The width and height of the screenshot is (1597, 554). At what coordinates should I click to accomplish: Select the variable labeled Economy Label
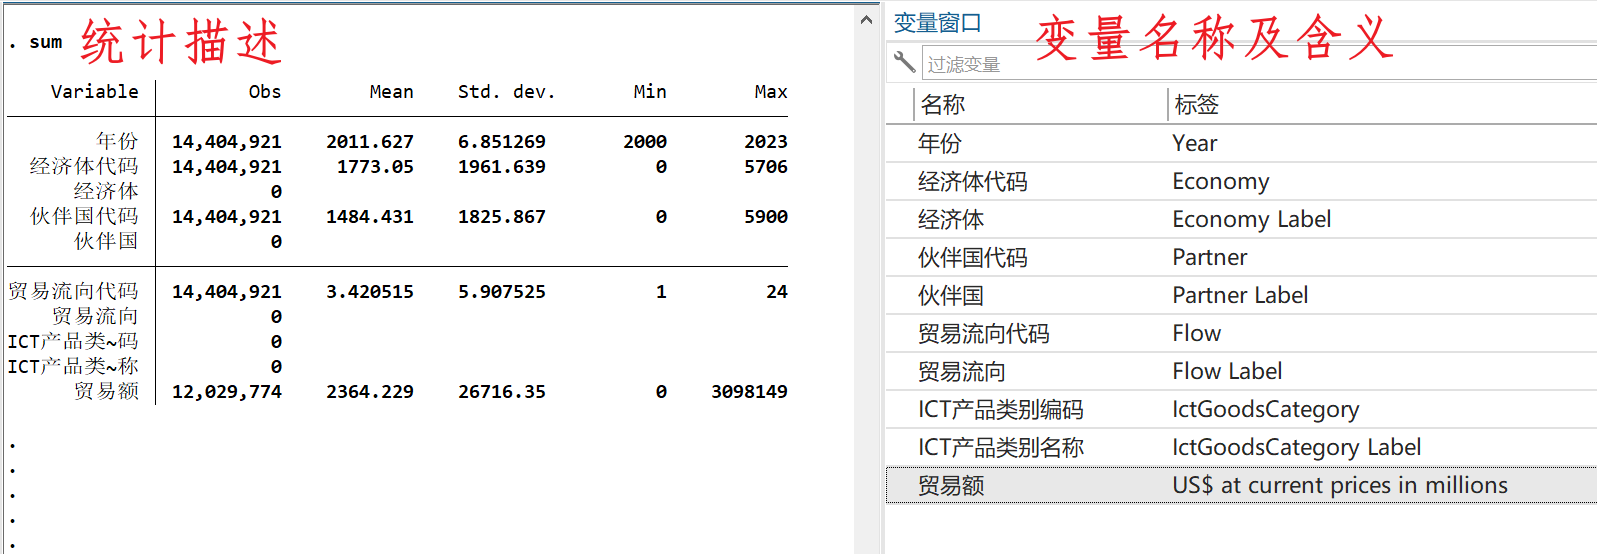coord(1251,219)
